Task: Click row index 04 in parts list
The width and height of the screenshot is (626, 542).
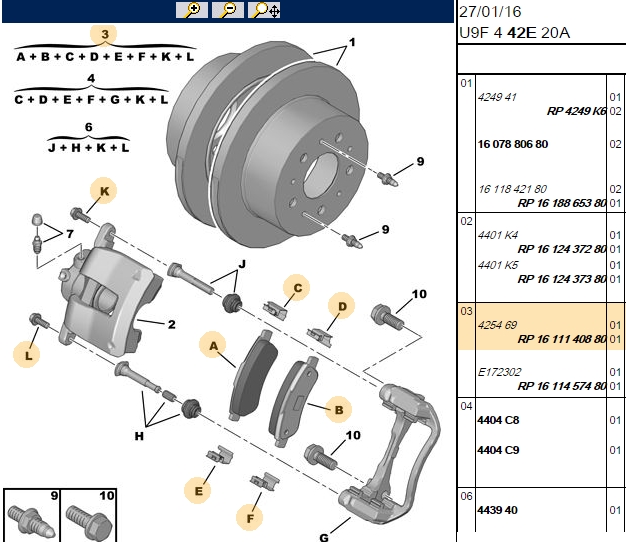Action: [x=466, y=406]
